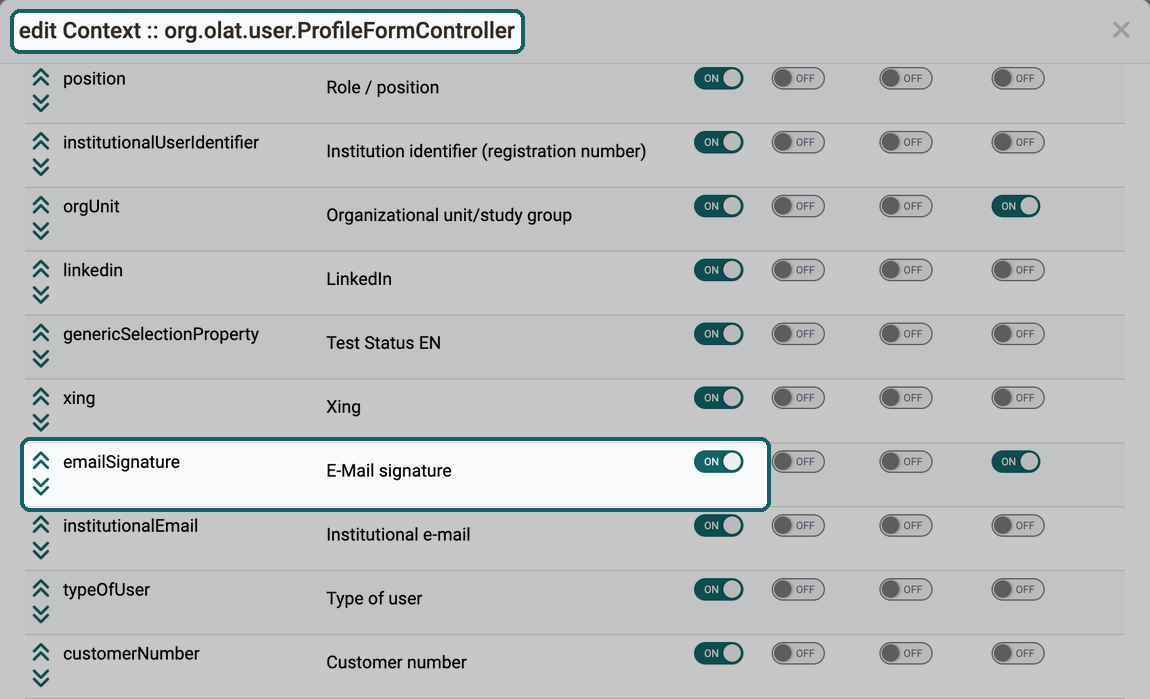Disable first ON toggle for emailSignature
The height and width of the screenshot is (699, 1150).
719,461
